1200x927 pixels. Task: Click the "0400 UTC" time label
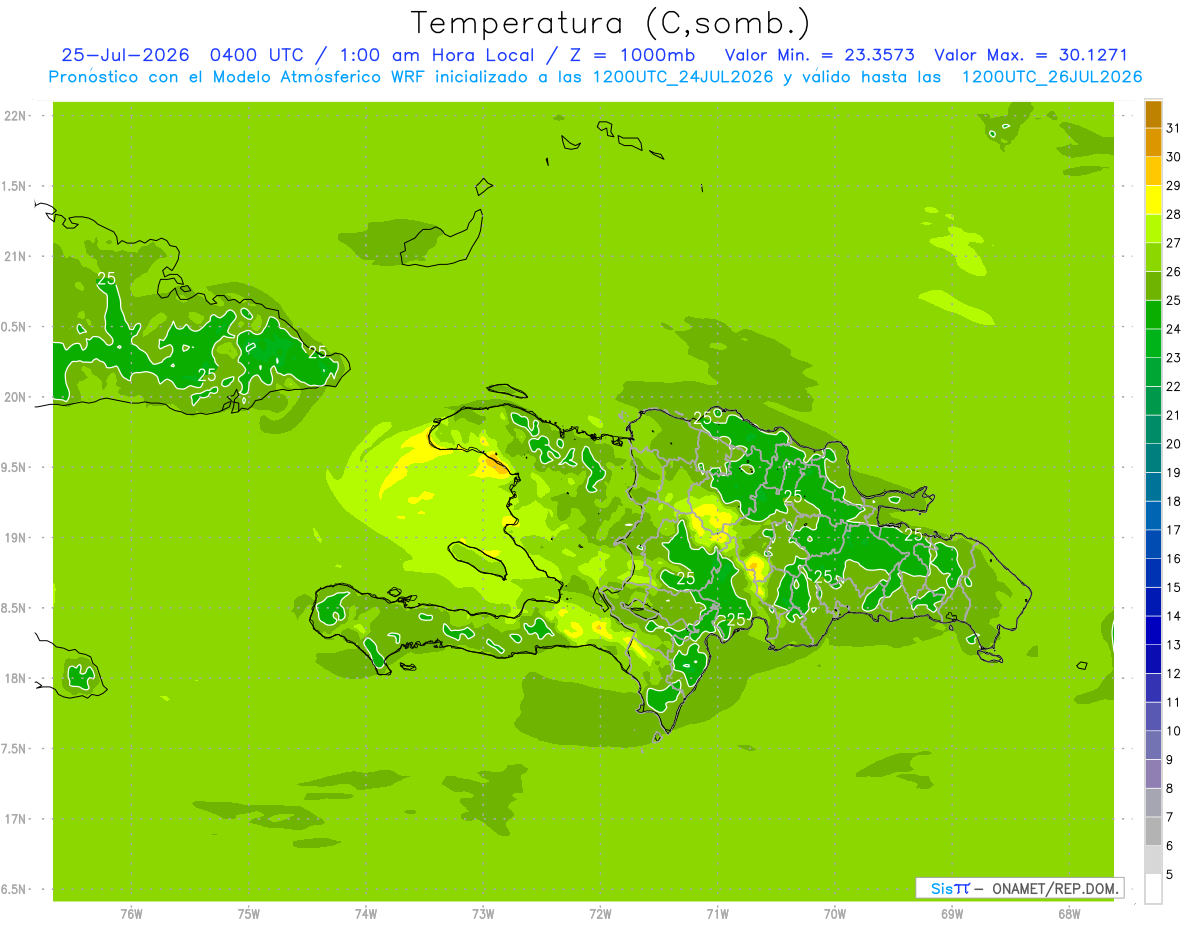tap(259, 55)
